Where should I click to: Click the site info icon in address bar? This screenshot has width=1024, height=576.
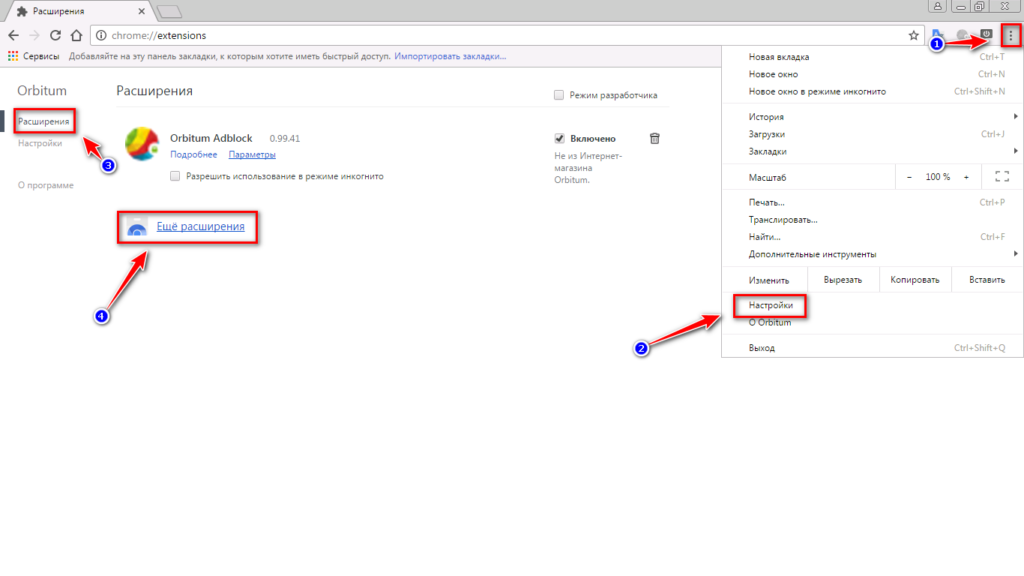click(101, 35)
